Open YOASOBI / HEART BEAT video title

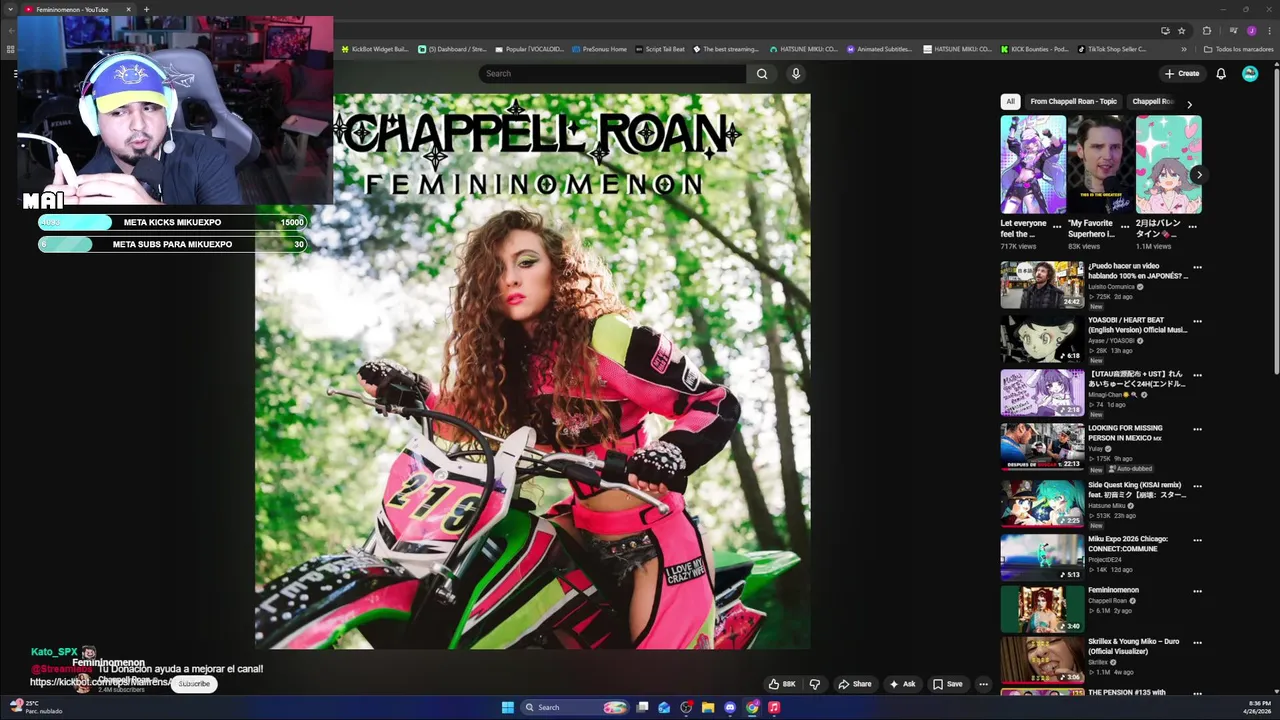tap(1138, 325)
